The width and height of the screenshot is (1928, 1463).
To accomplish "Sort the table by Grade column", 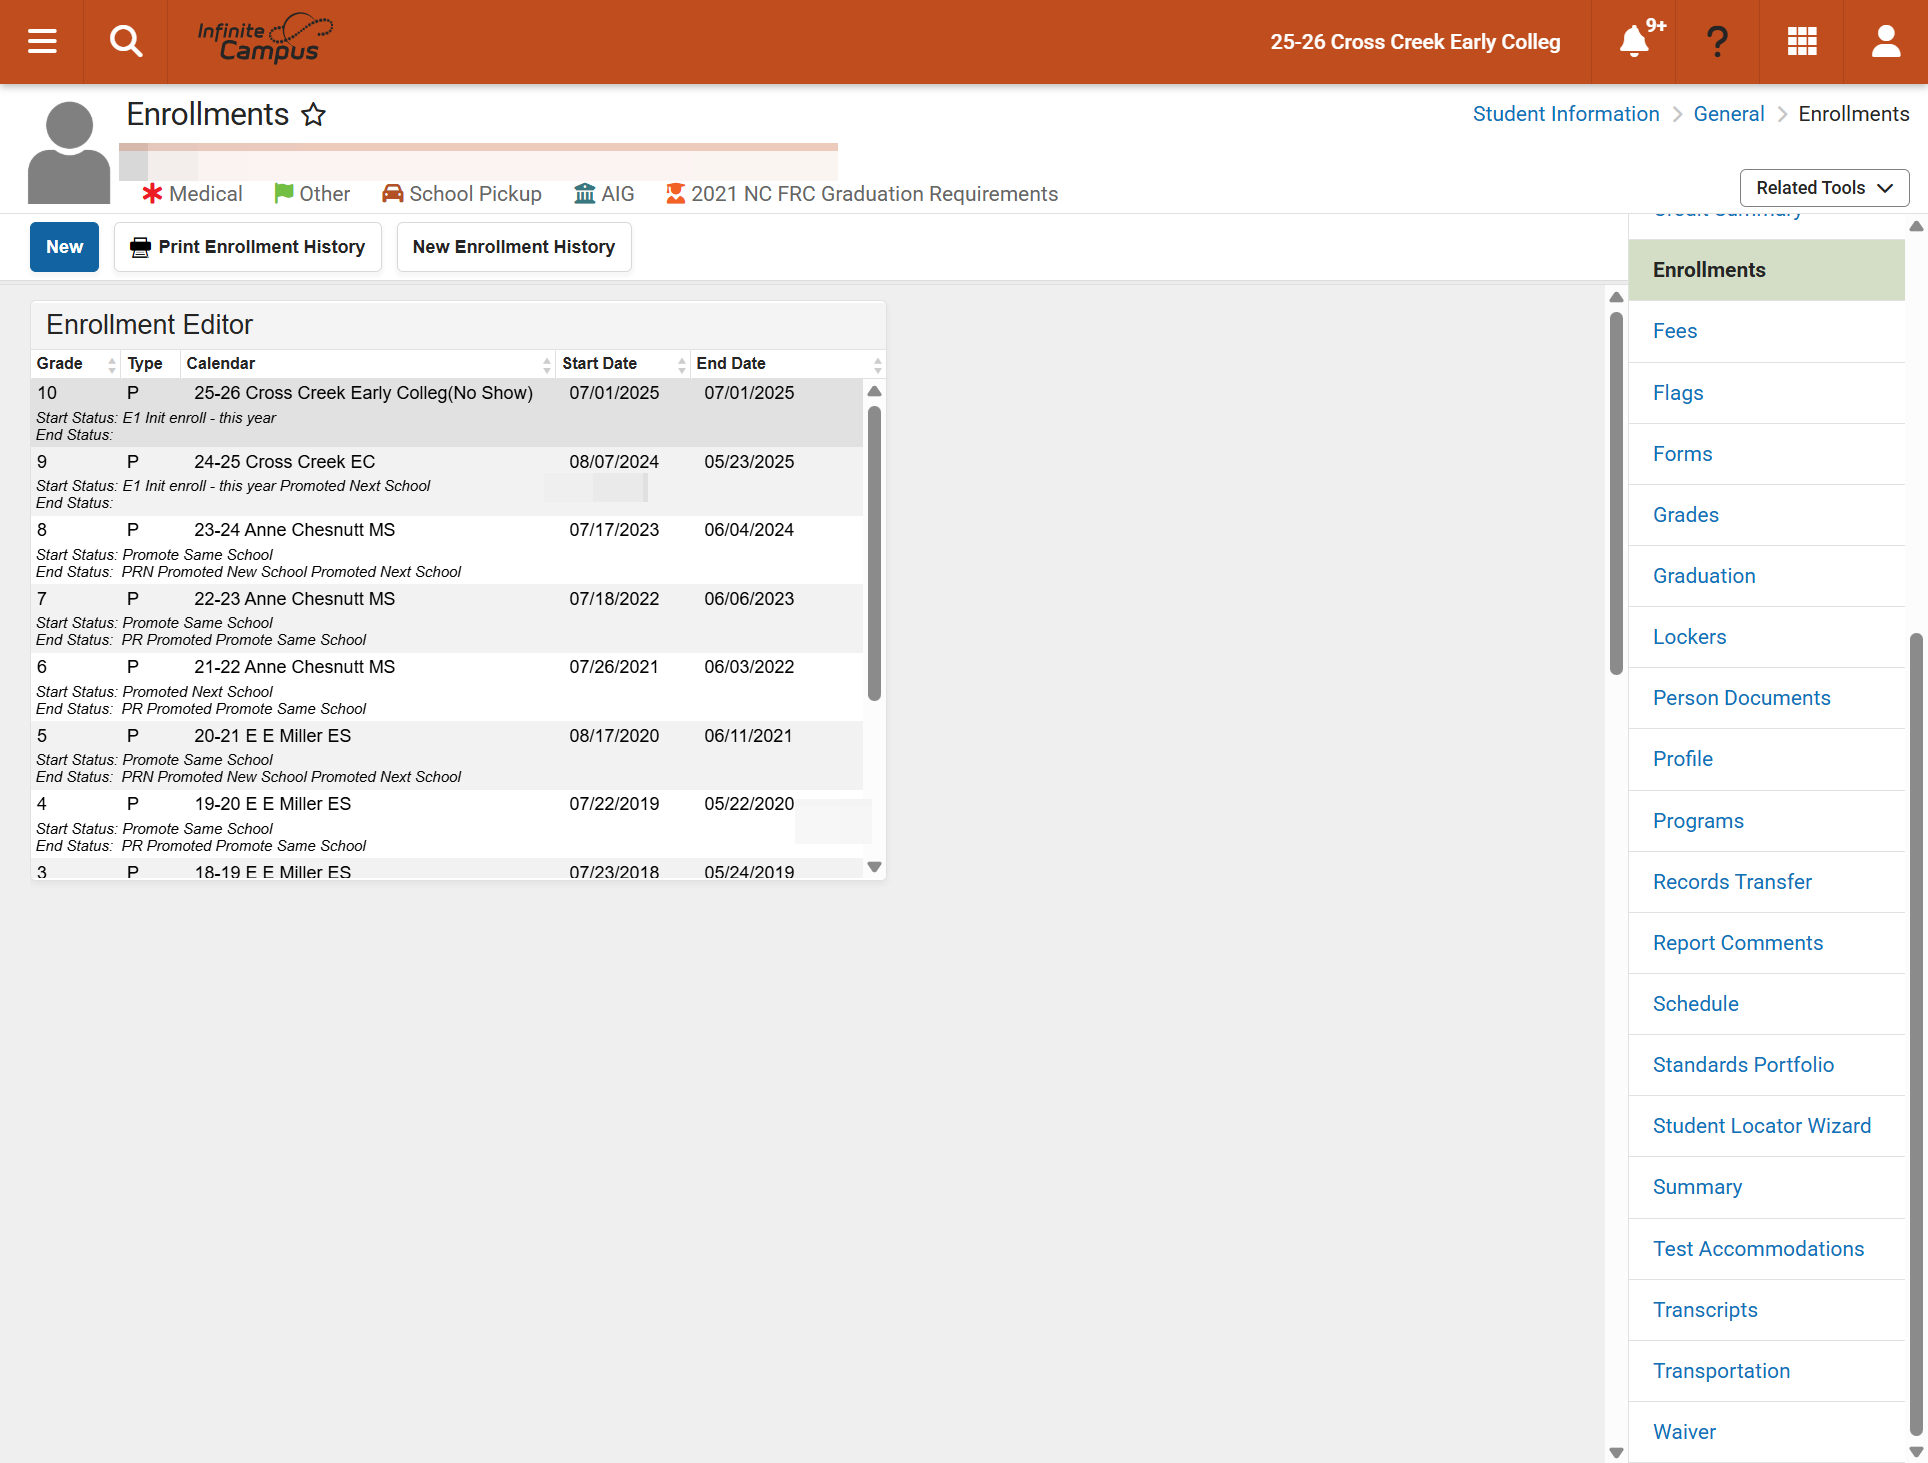I will (75, 364).
